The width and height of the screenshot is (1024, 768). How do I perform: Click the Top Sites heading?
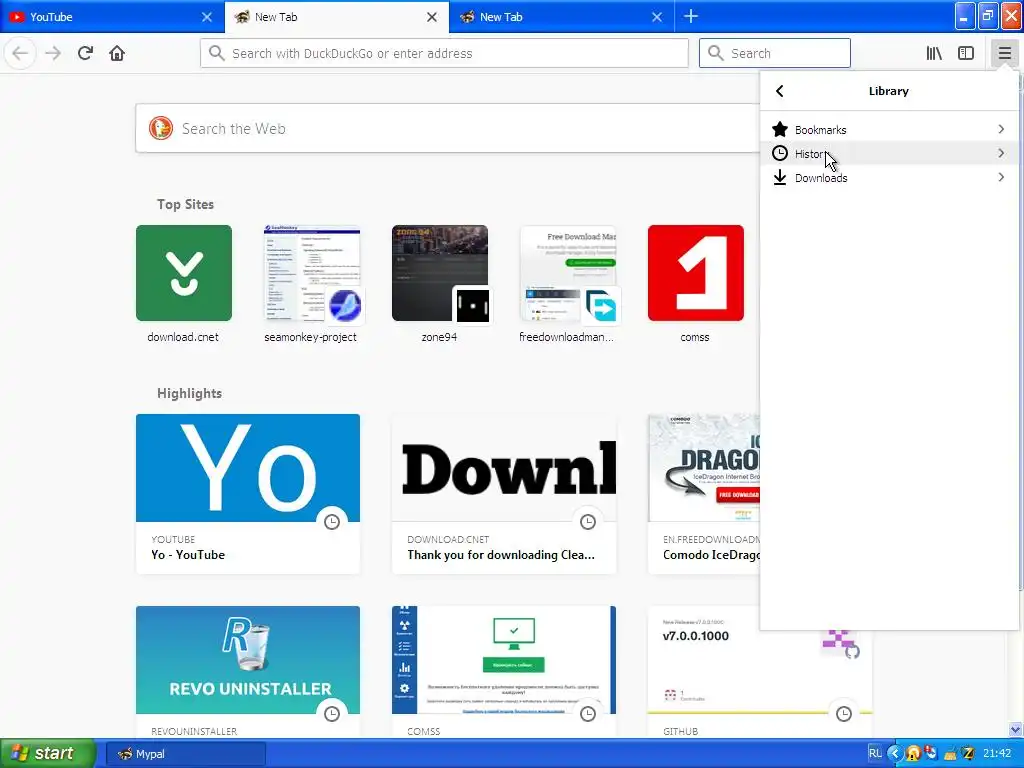pyautogui.click(x=185, y=204)
